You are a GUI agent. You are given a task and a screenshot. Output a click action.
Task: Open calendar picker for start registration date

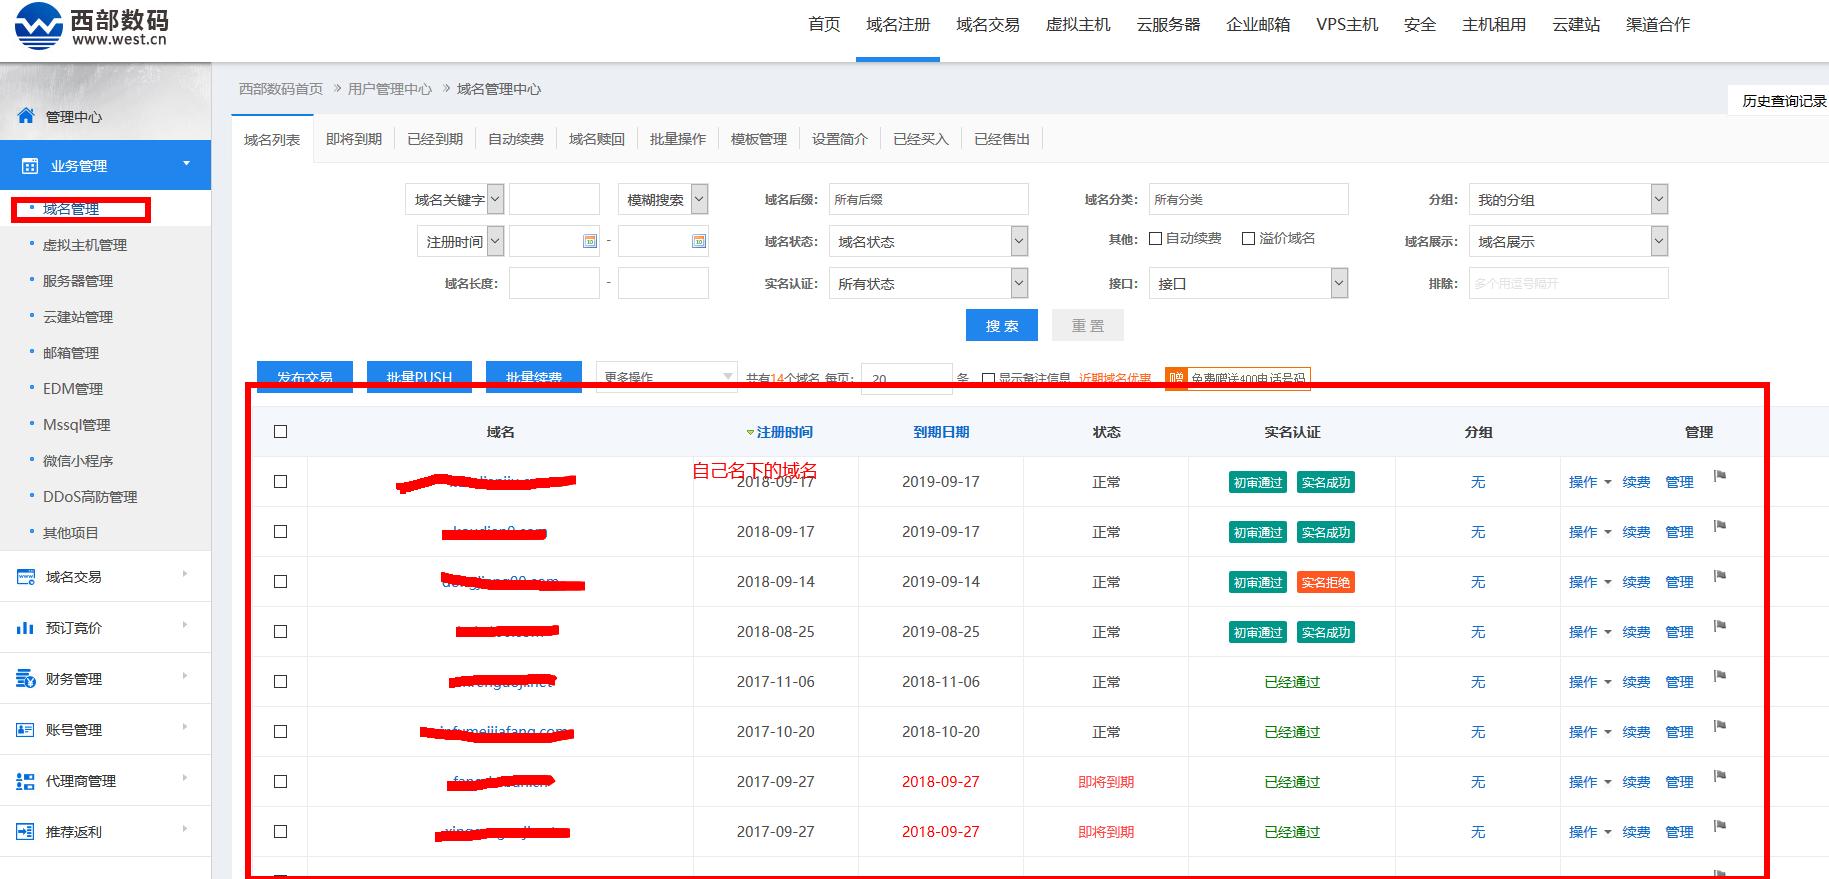[590, 241]
